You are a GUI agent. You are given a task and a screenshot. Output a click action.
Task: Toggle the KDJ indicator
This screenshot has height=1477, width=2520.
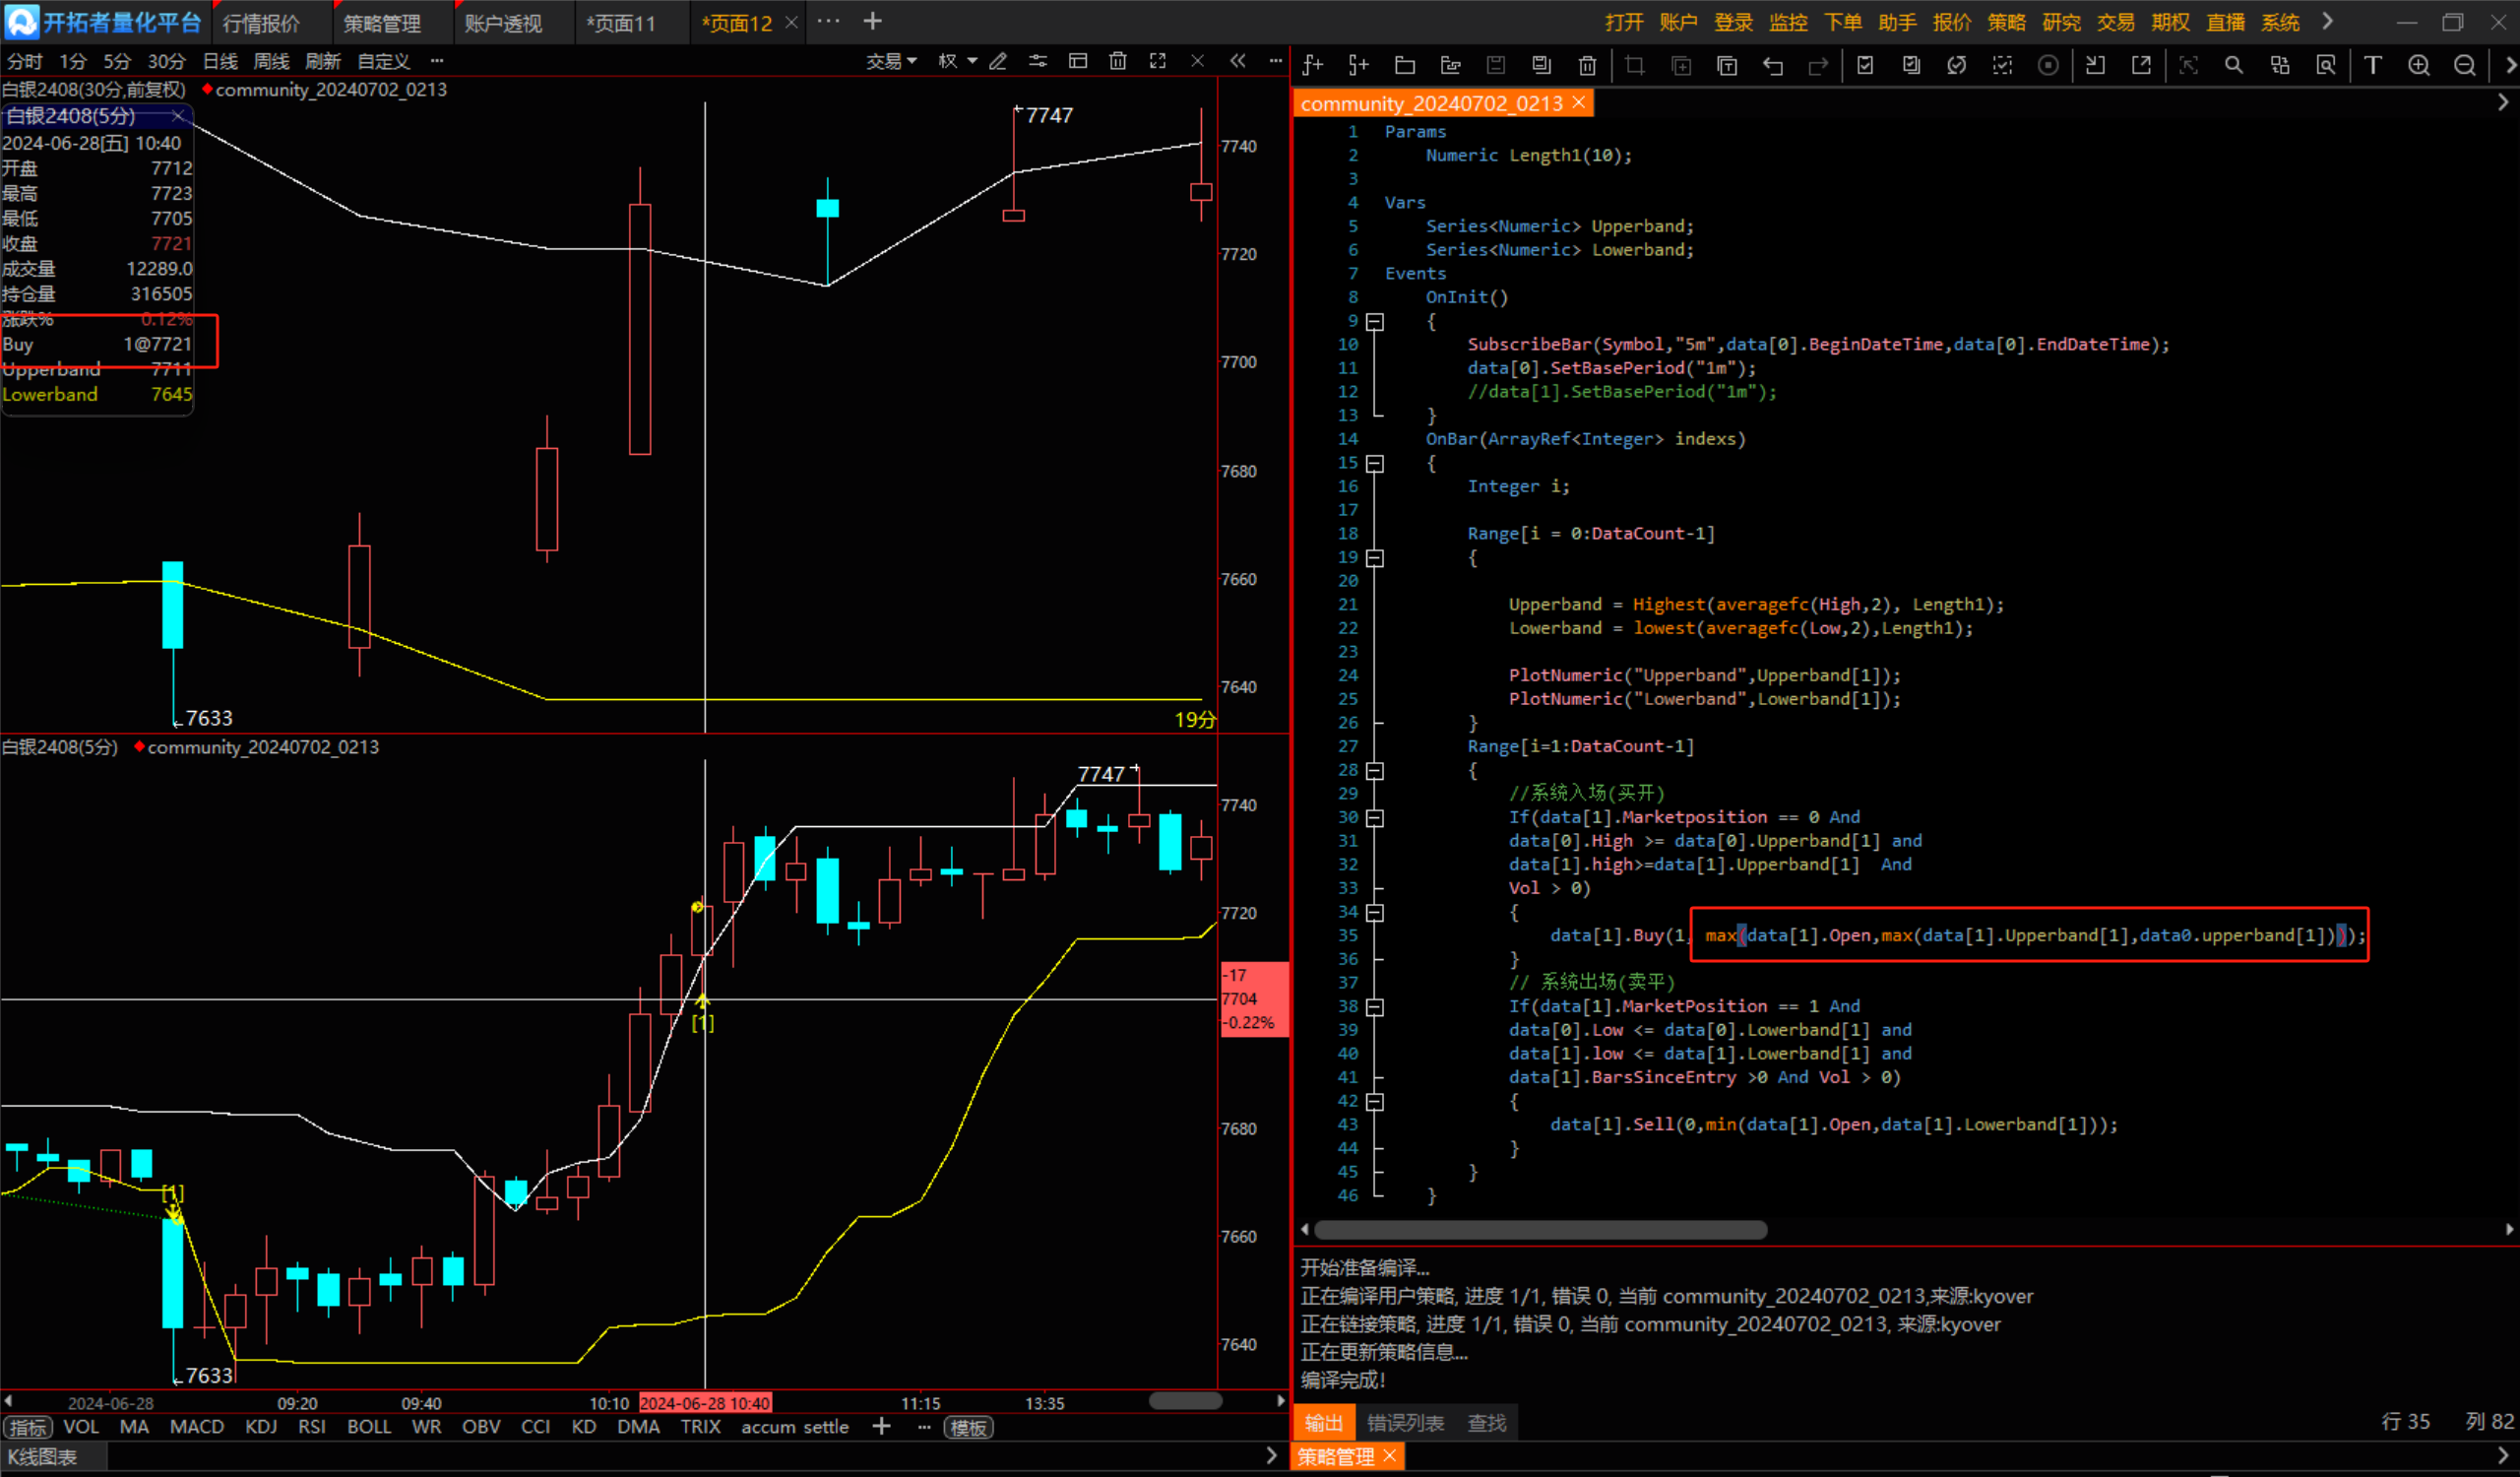coord(261,1427)
